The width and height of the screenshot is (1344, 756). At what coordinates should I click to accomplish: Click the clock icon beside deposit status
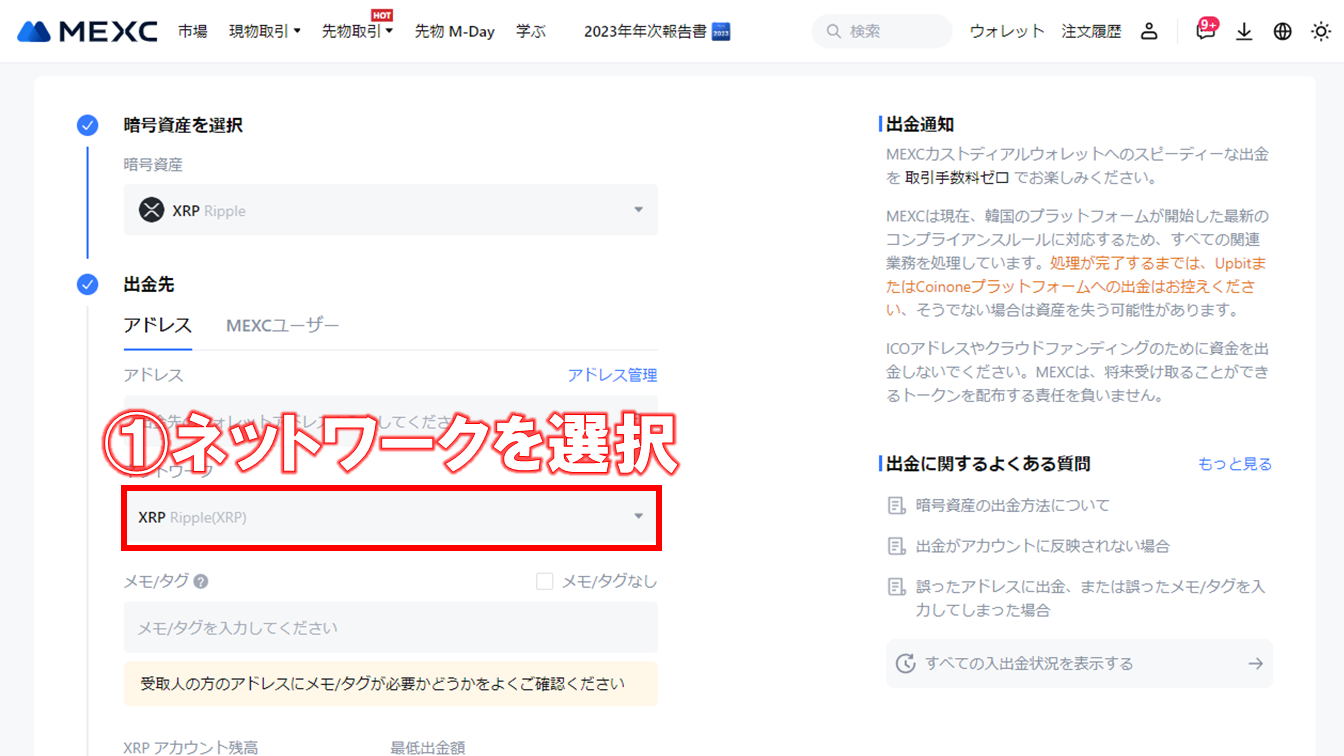[x=908, y=663]
